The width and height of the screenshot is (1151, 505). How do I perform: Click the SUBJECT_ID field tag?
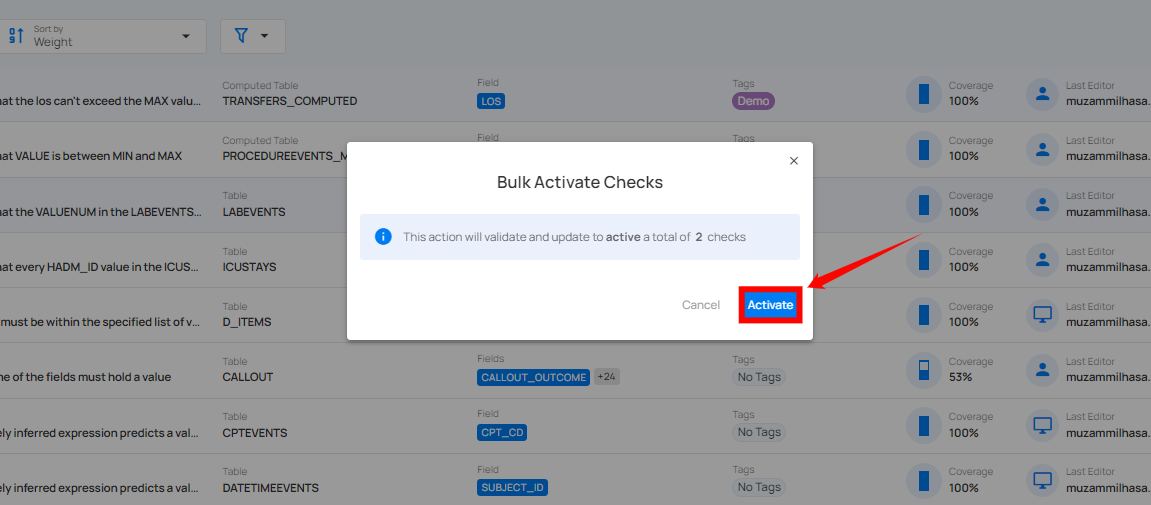[512, 488]
